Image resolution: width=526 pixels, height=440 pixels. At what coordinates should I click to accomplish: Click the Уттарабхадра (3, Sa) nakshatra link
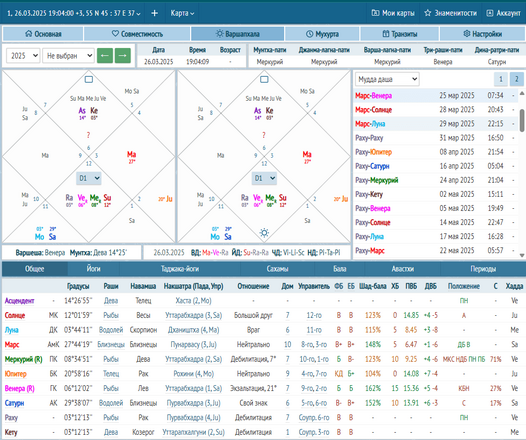click(194, 315)
